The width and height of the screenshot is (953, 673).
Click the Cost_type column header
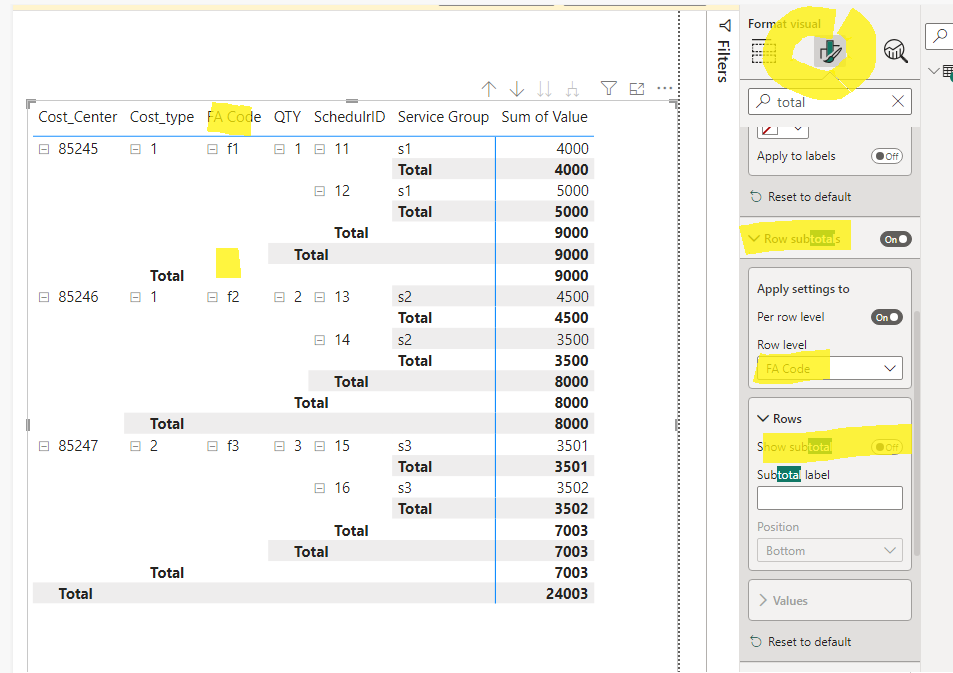pyautogui.click(x=162, y=117)
